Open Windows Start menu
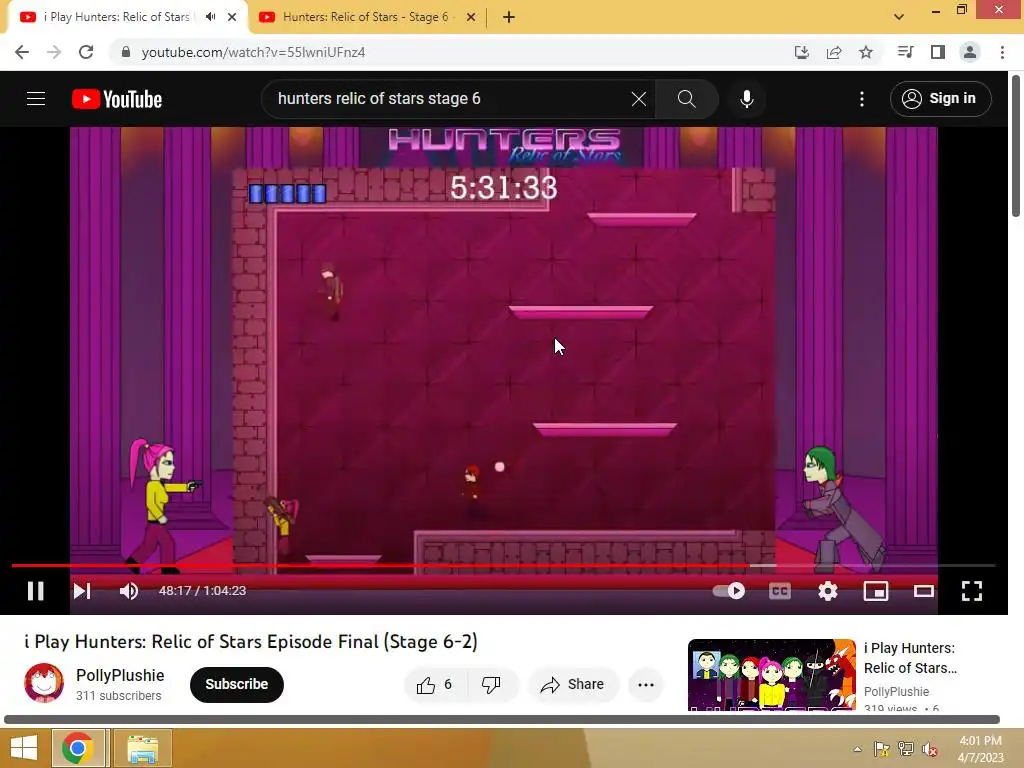Viewport: 1024px width, 768px height. pos(24,748)
